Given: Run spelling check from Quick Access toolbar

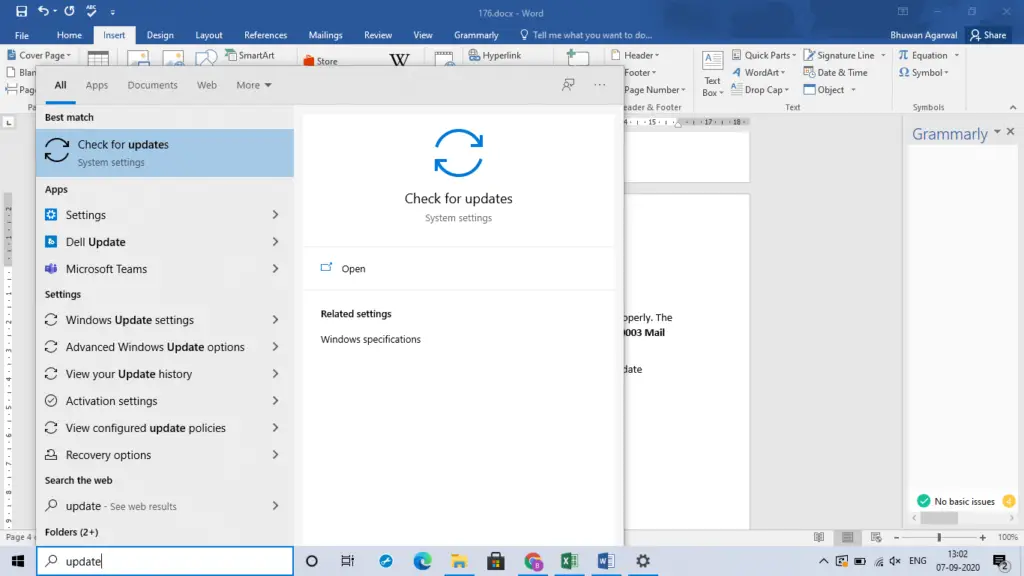Looking at the screenshot, I should click(91, 11).
